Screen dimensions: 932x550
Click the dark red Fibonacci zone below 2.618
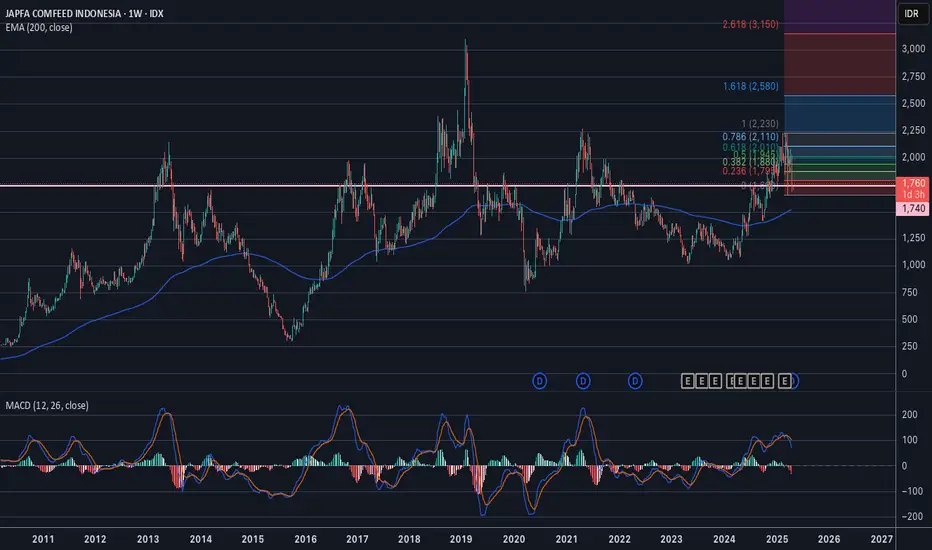pos(839,64)
